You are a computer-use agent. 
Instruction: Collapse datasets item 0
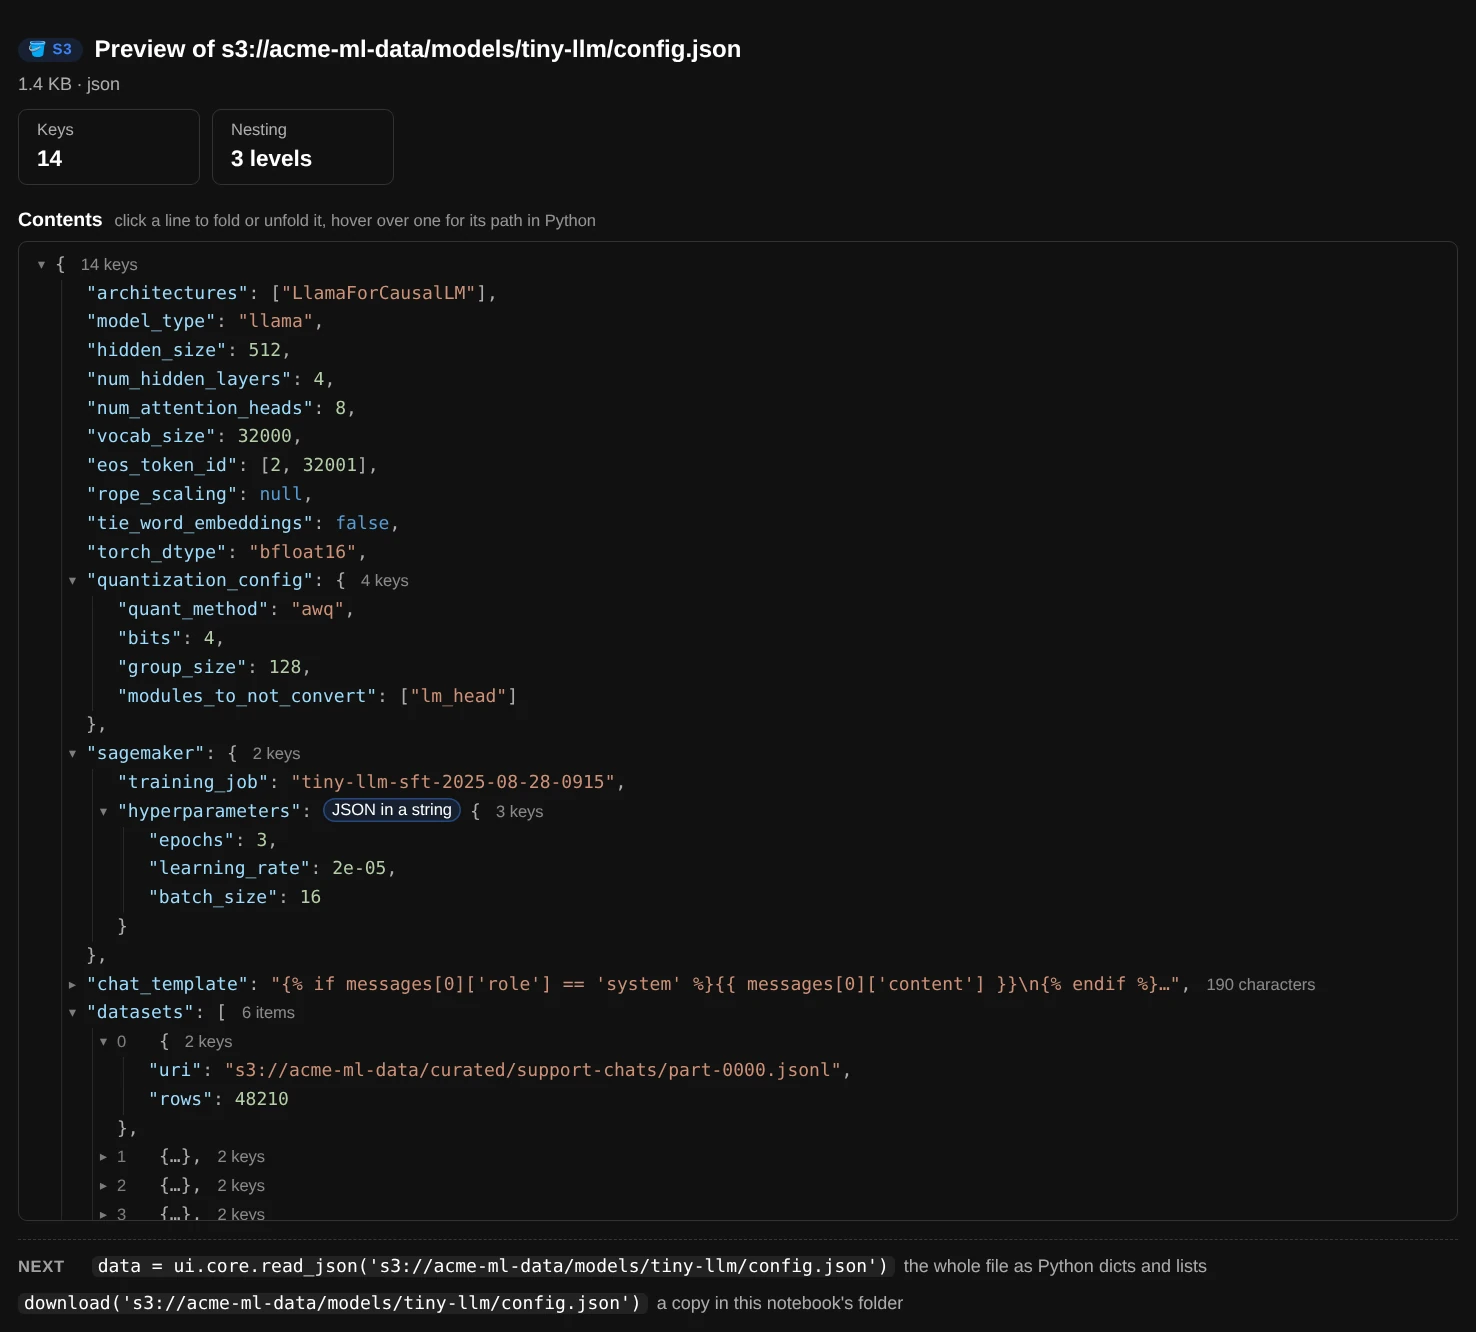tap(103, 1042)
